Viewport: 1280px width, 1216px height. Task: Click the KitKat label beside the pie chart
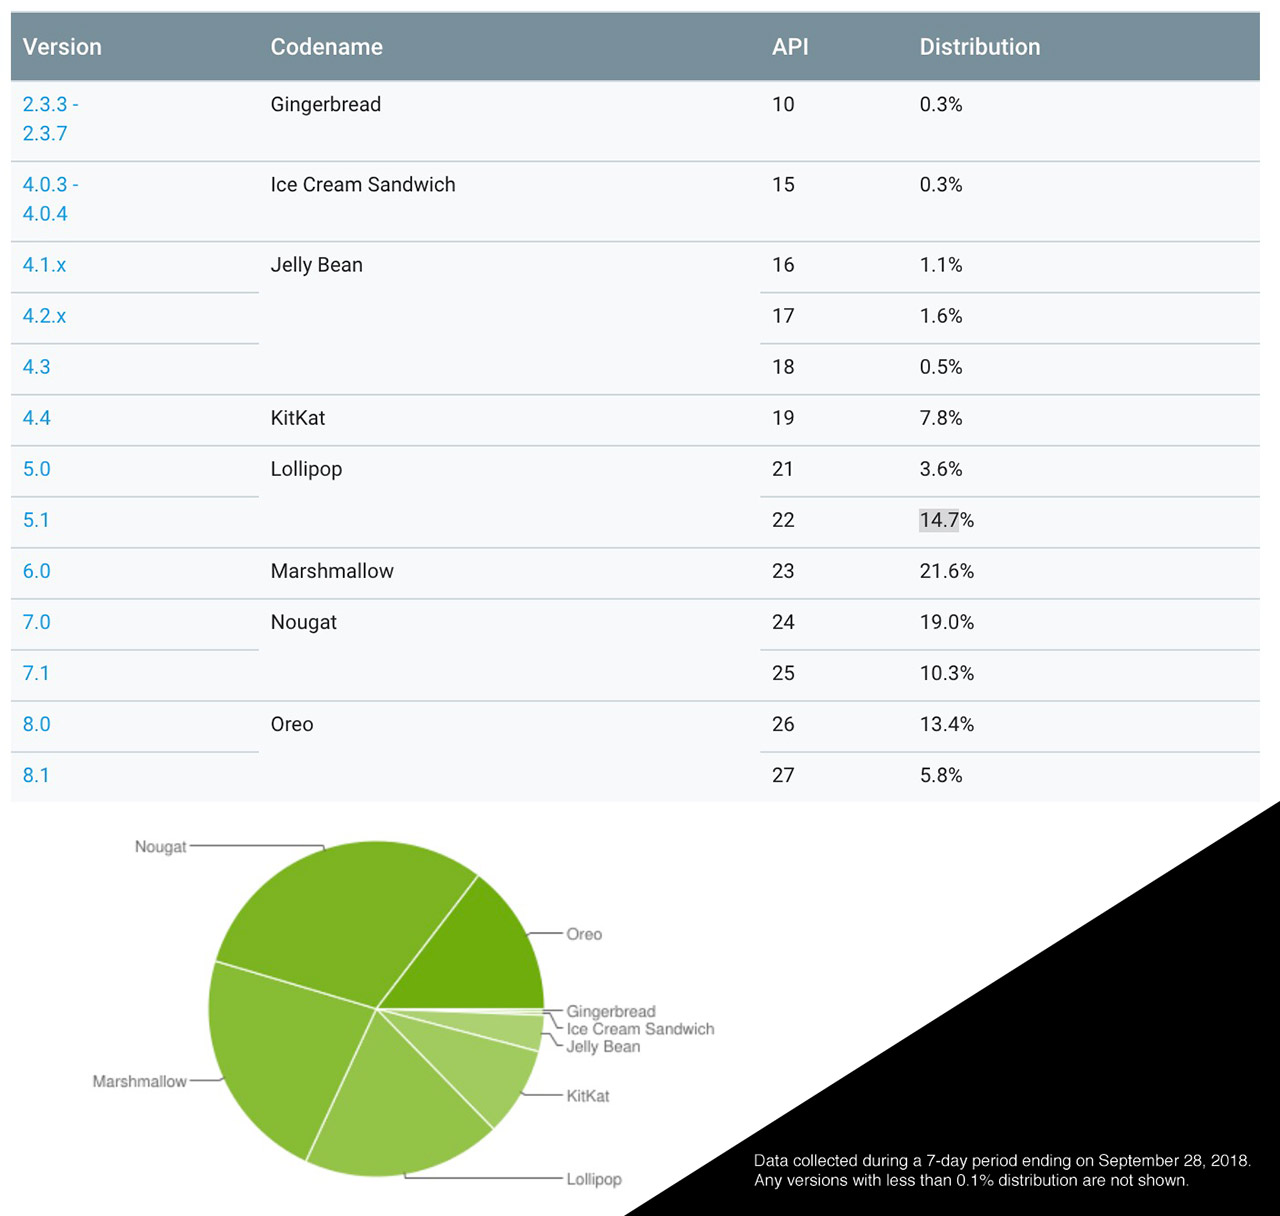coord(588,1096)
